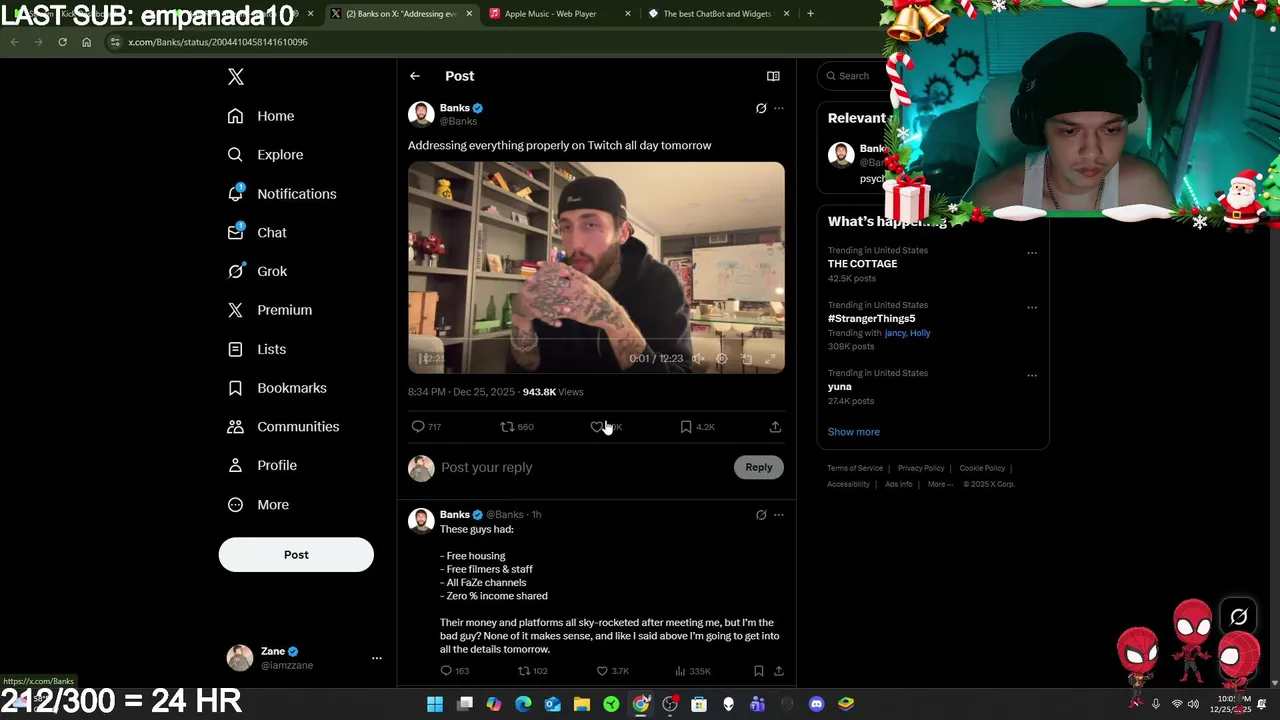Reload the page

point(62,42)
